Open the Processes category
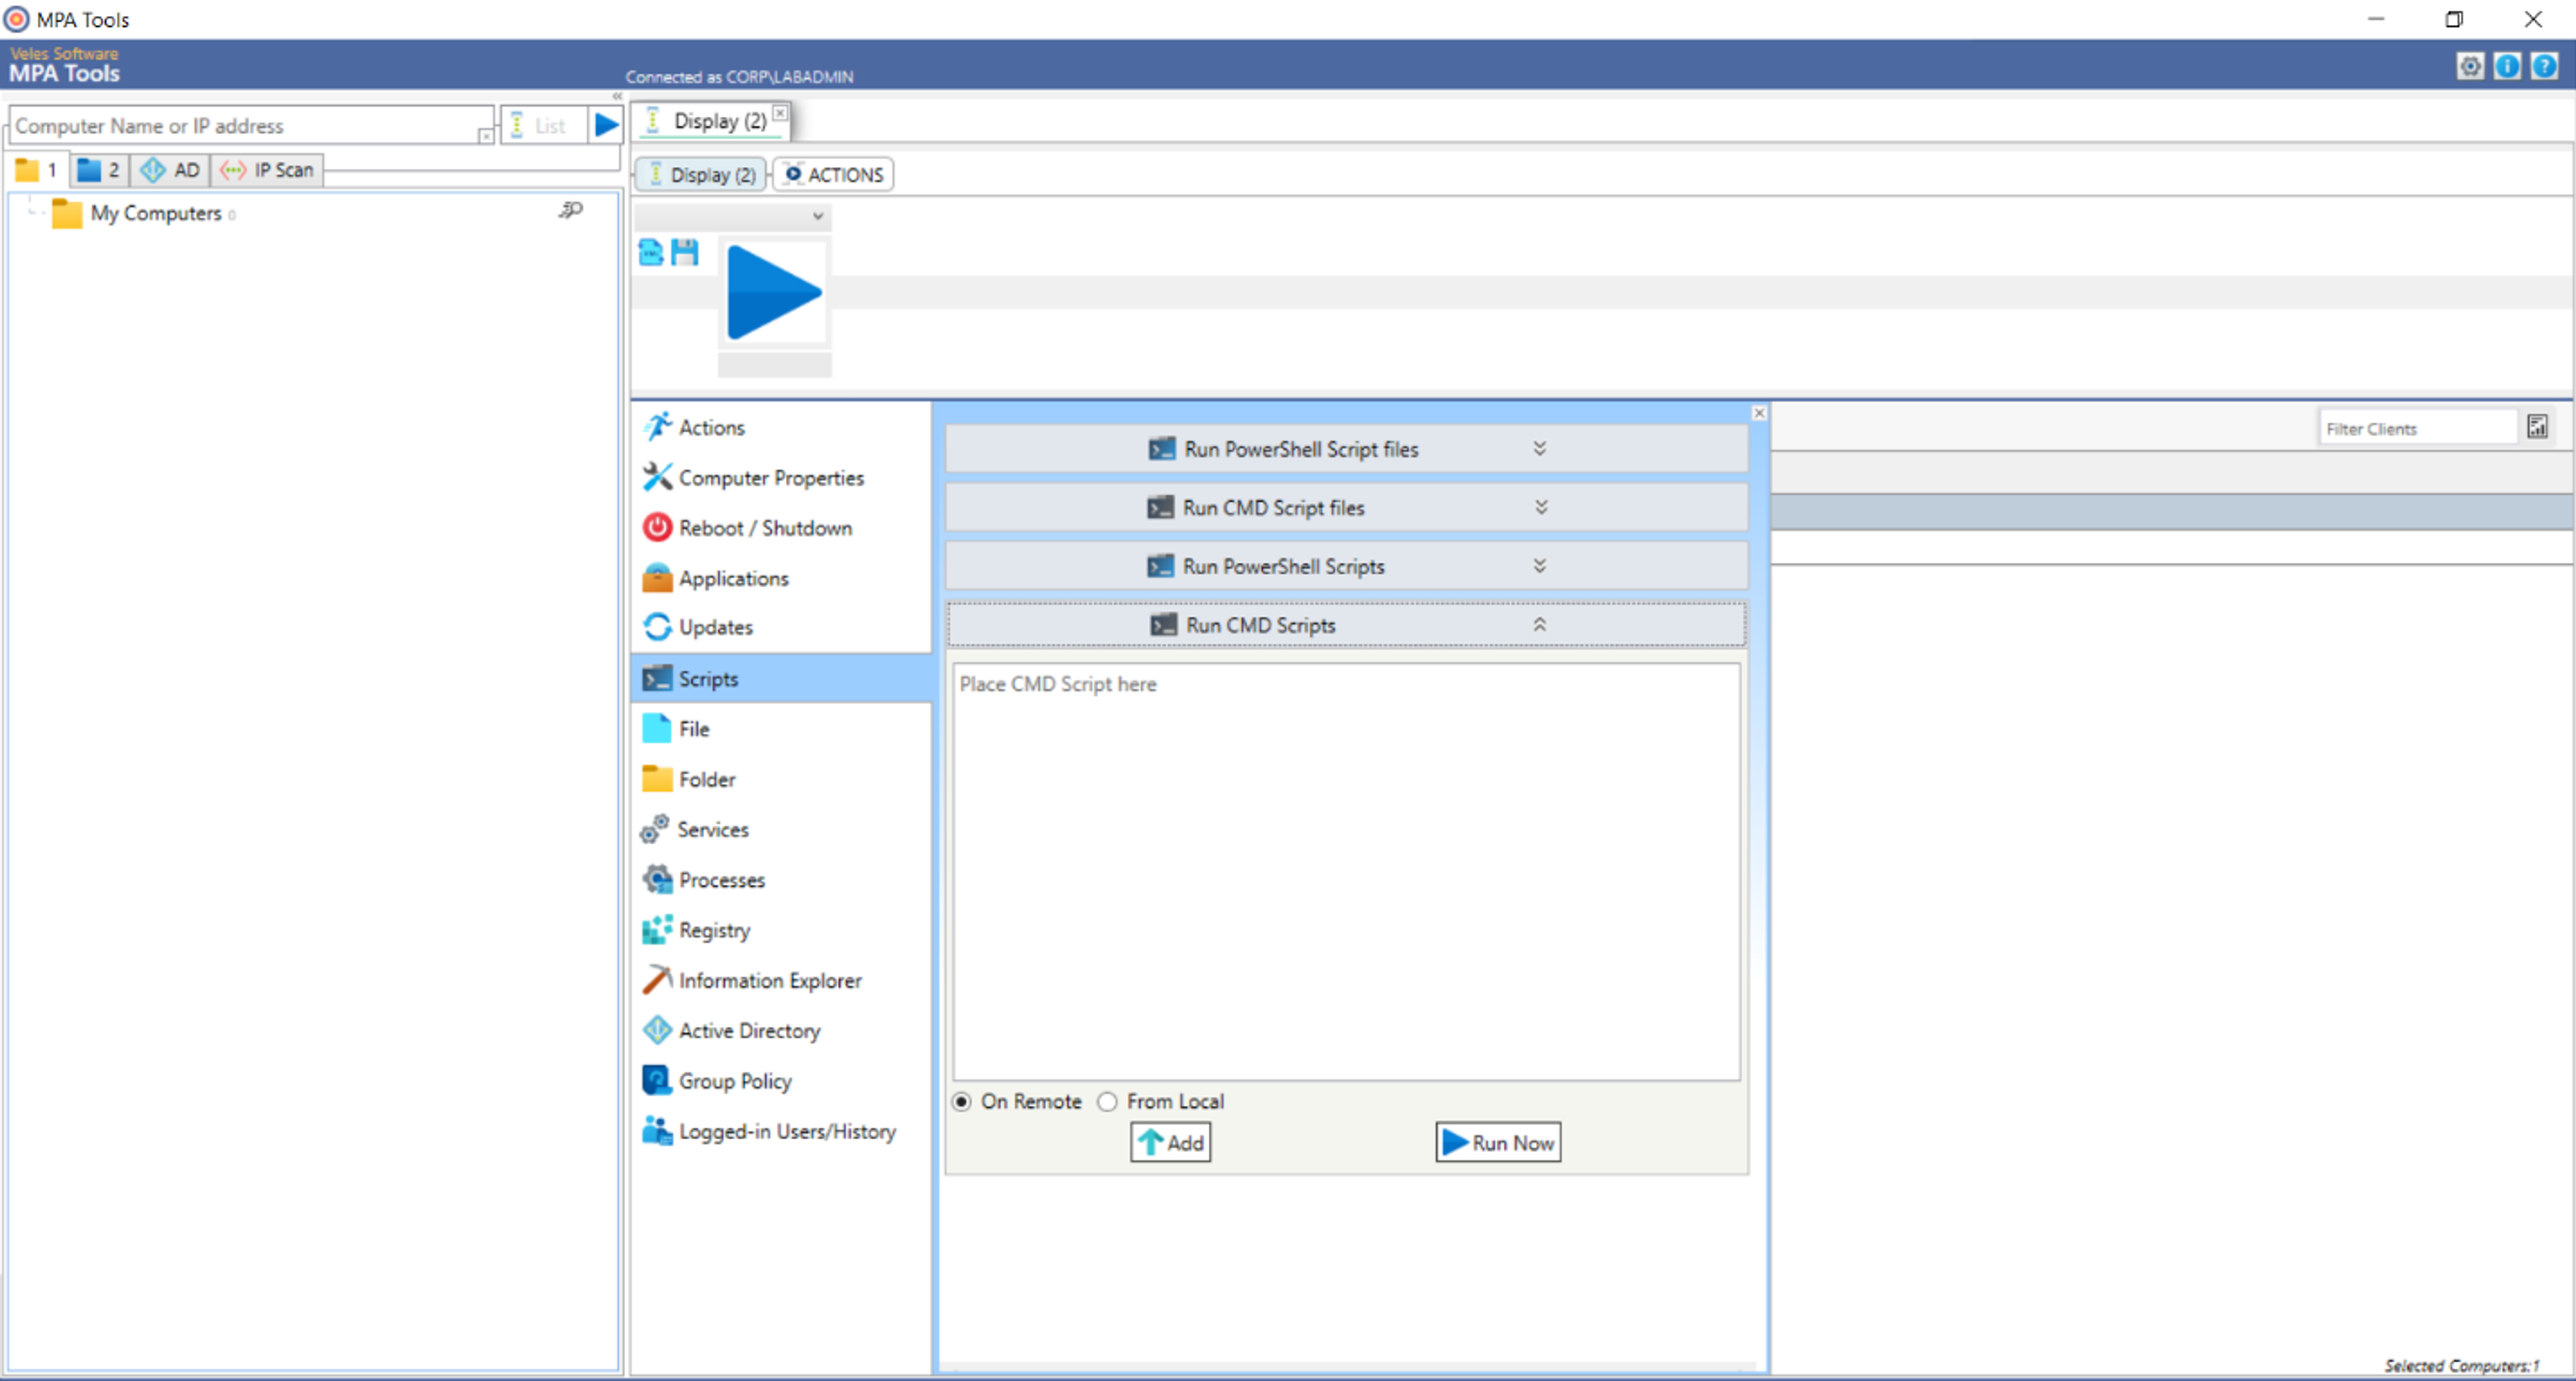The image size is (2576, 1381). coord(781,880)
